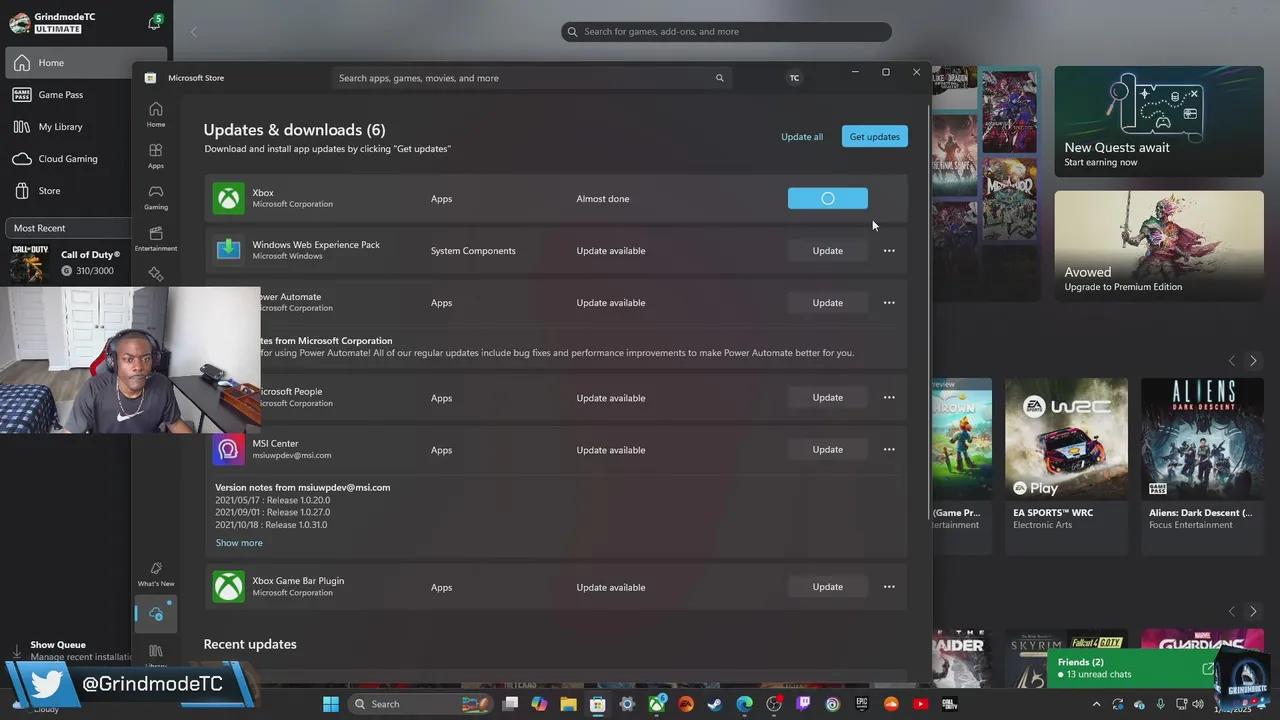Select Store in the Xbox app sidebar
Image resolution: width=1280 pixels, height=720 pixels.
tap(86, 191)
